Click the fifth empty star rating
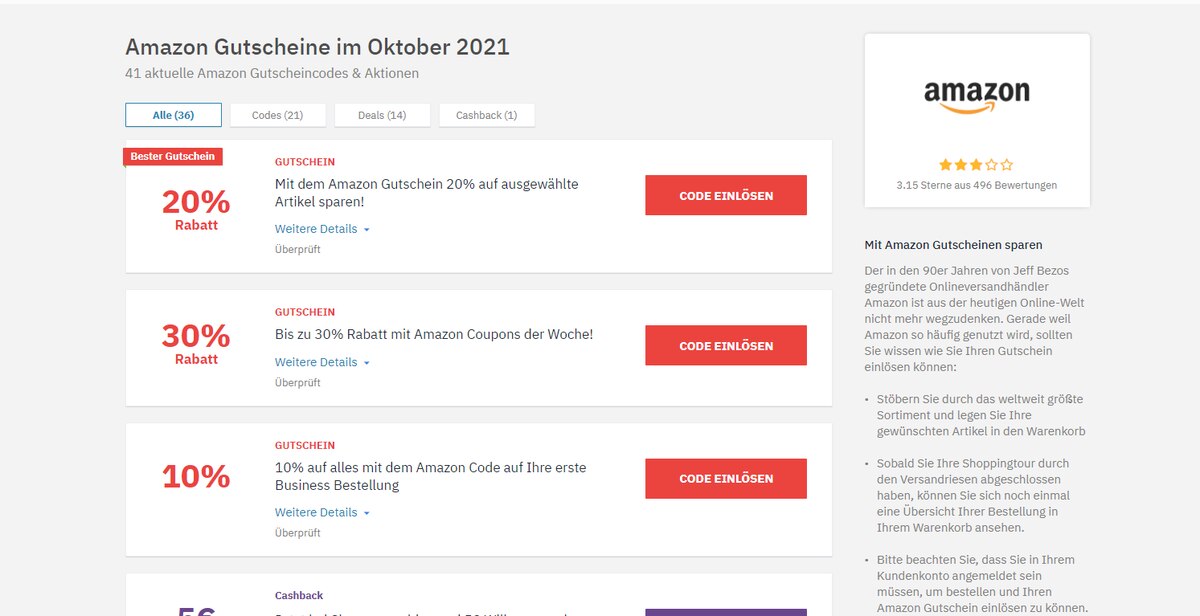 1007,165
